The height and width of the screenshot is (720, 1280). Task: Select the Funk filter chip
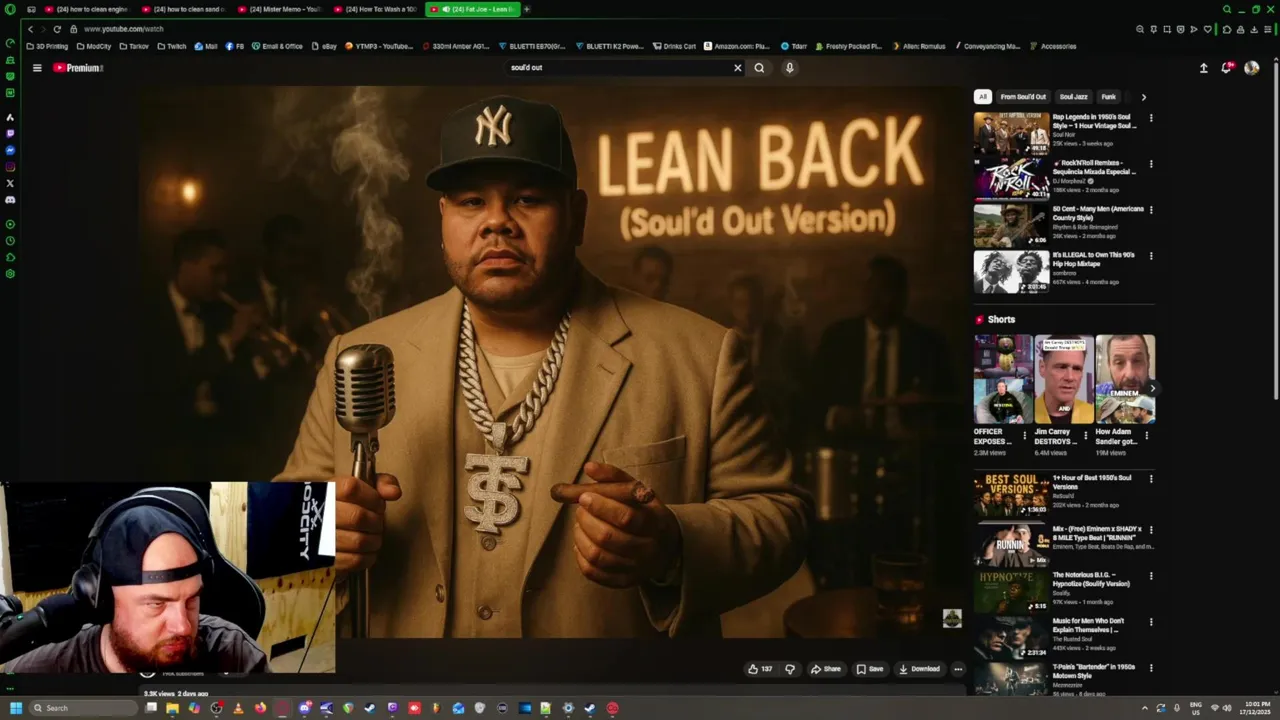[1108, 97]
